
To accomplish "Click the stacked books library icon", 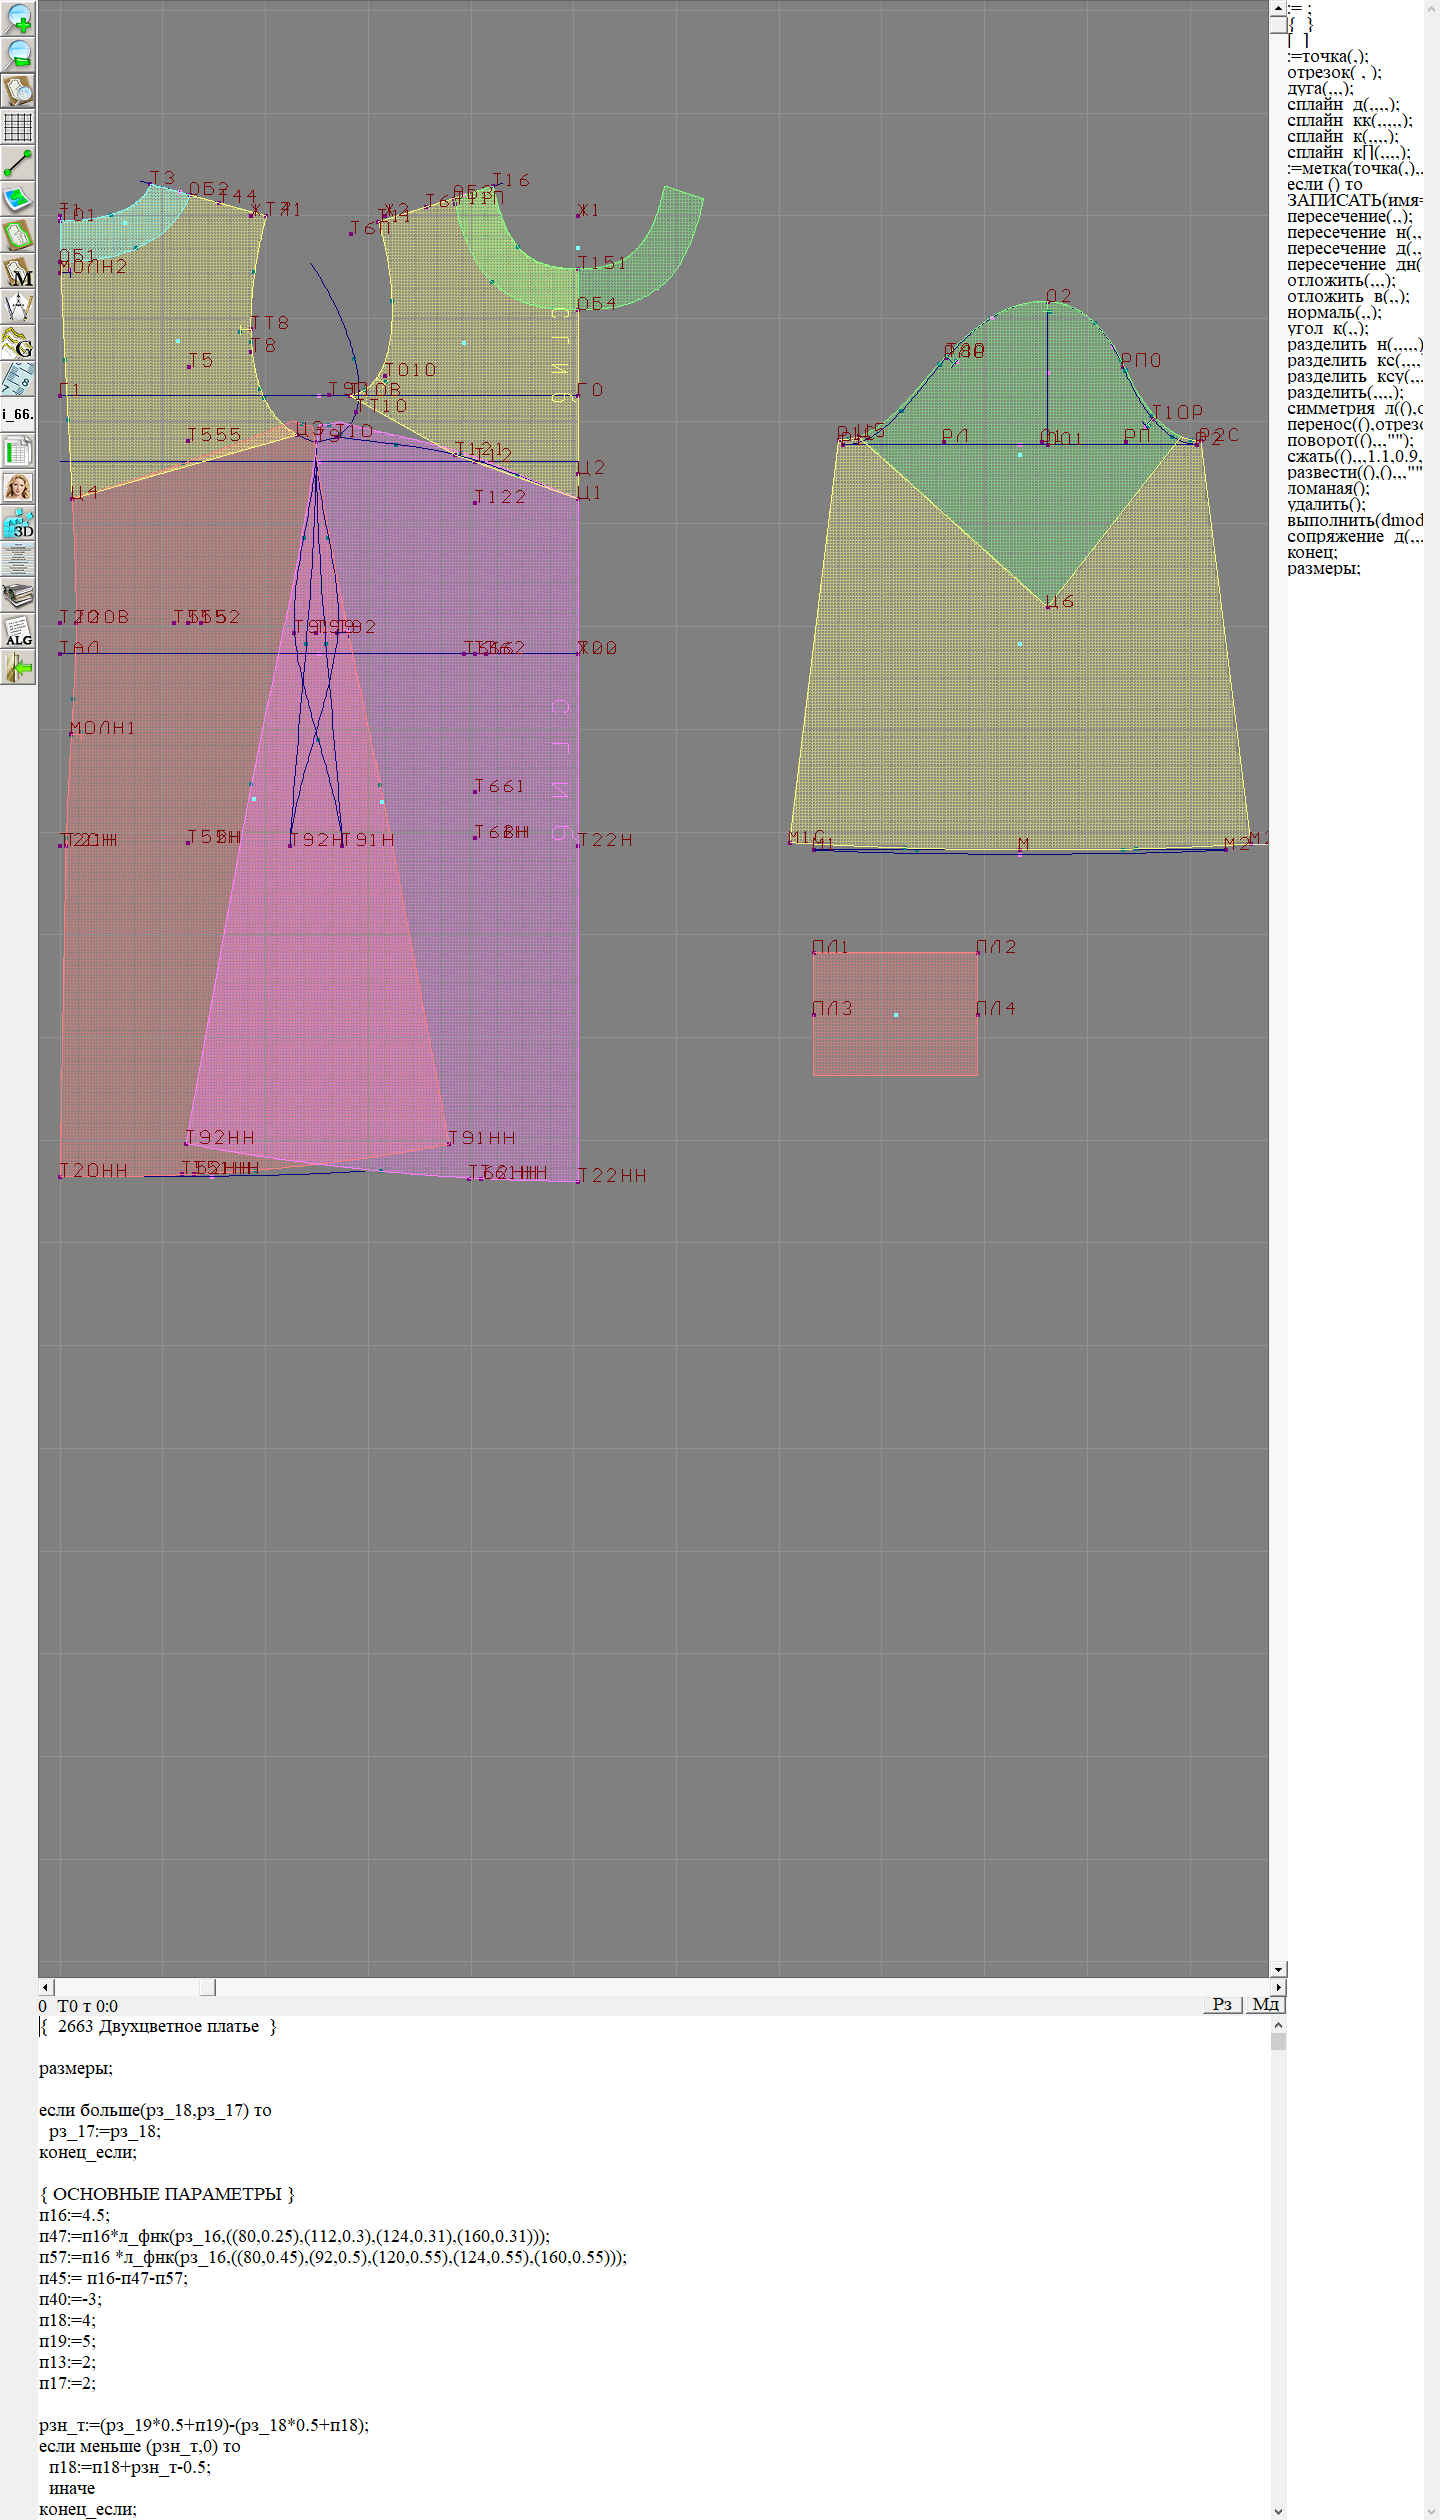I will point(18,595).
